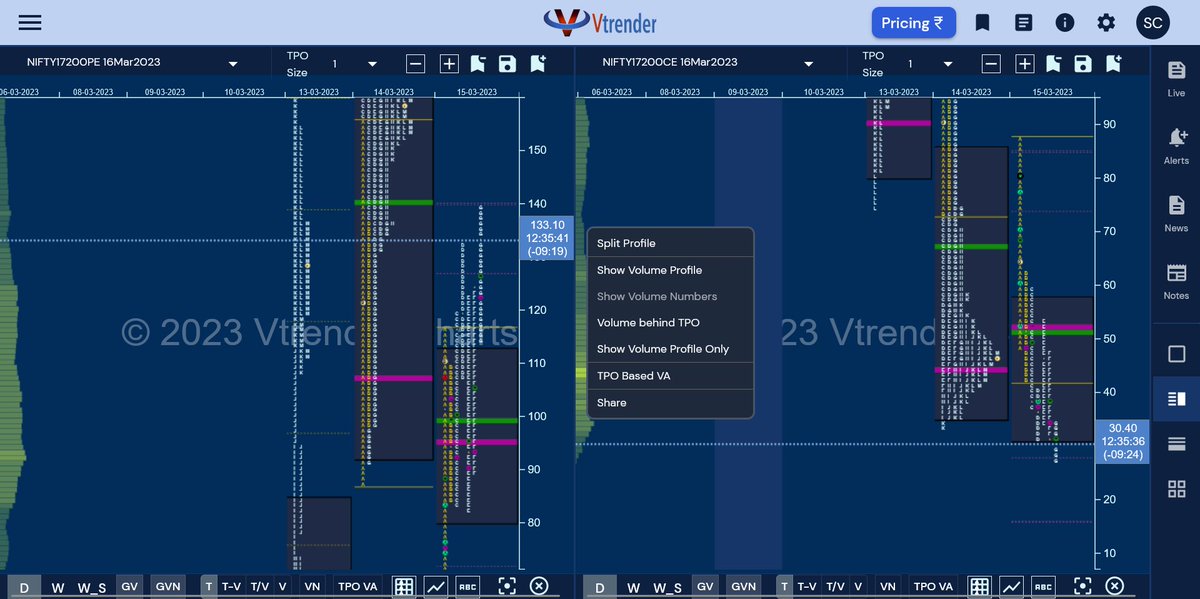Decrease TPO size in left chart
Image resolution: width=1200 pixels, height=599 pixels.
click(416, 64)
